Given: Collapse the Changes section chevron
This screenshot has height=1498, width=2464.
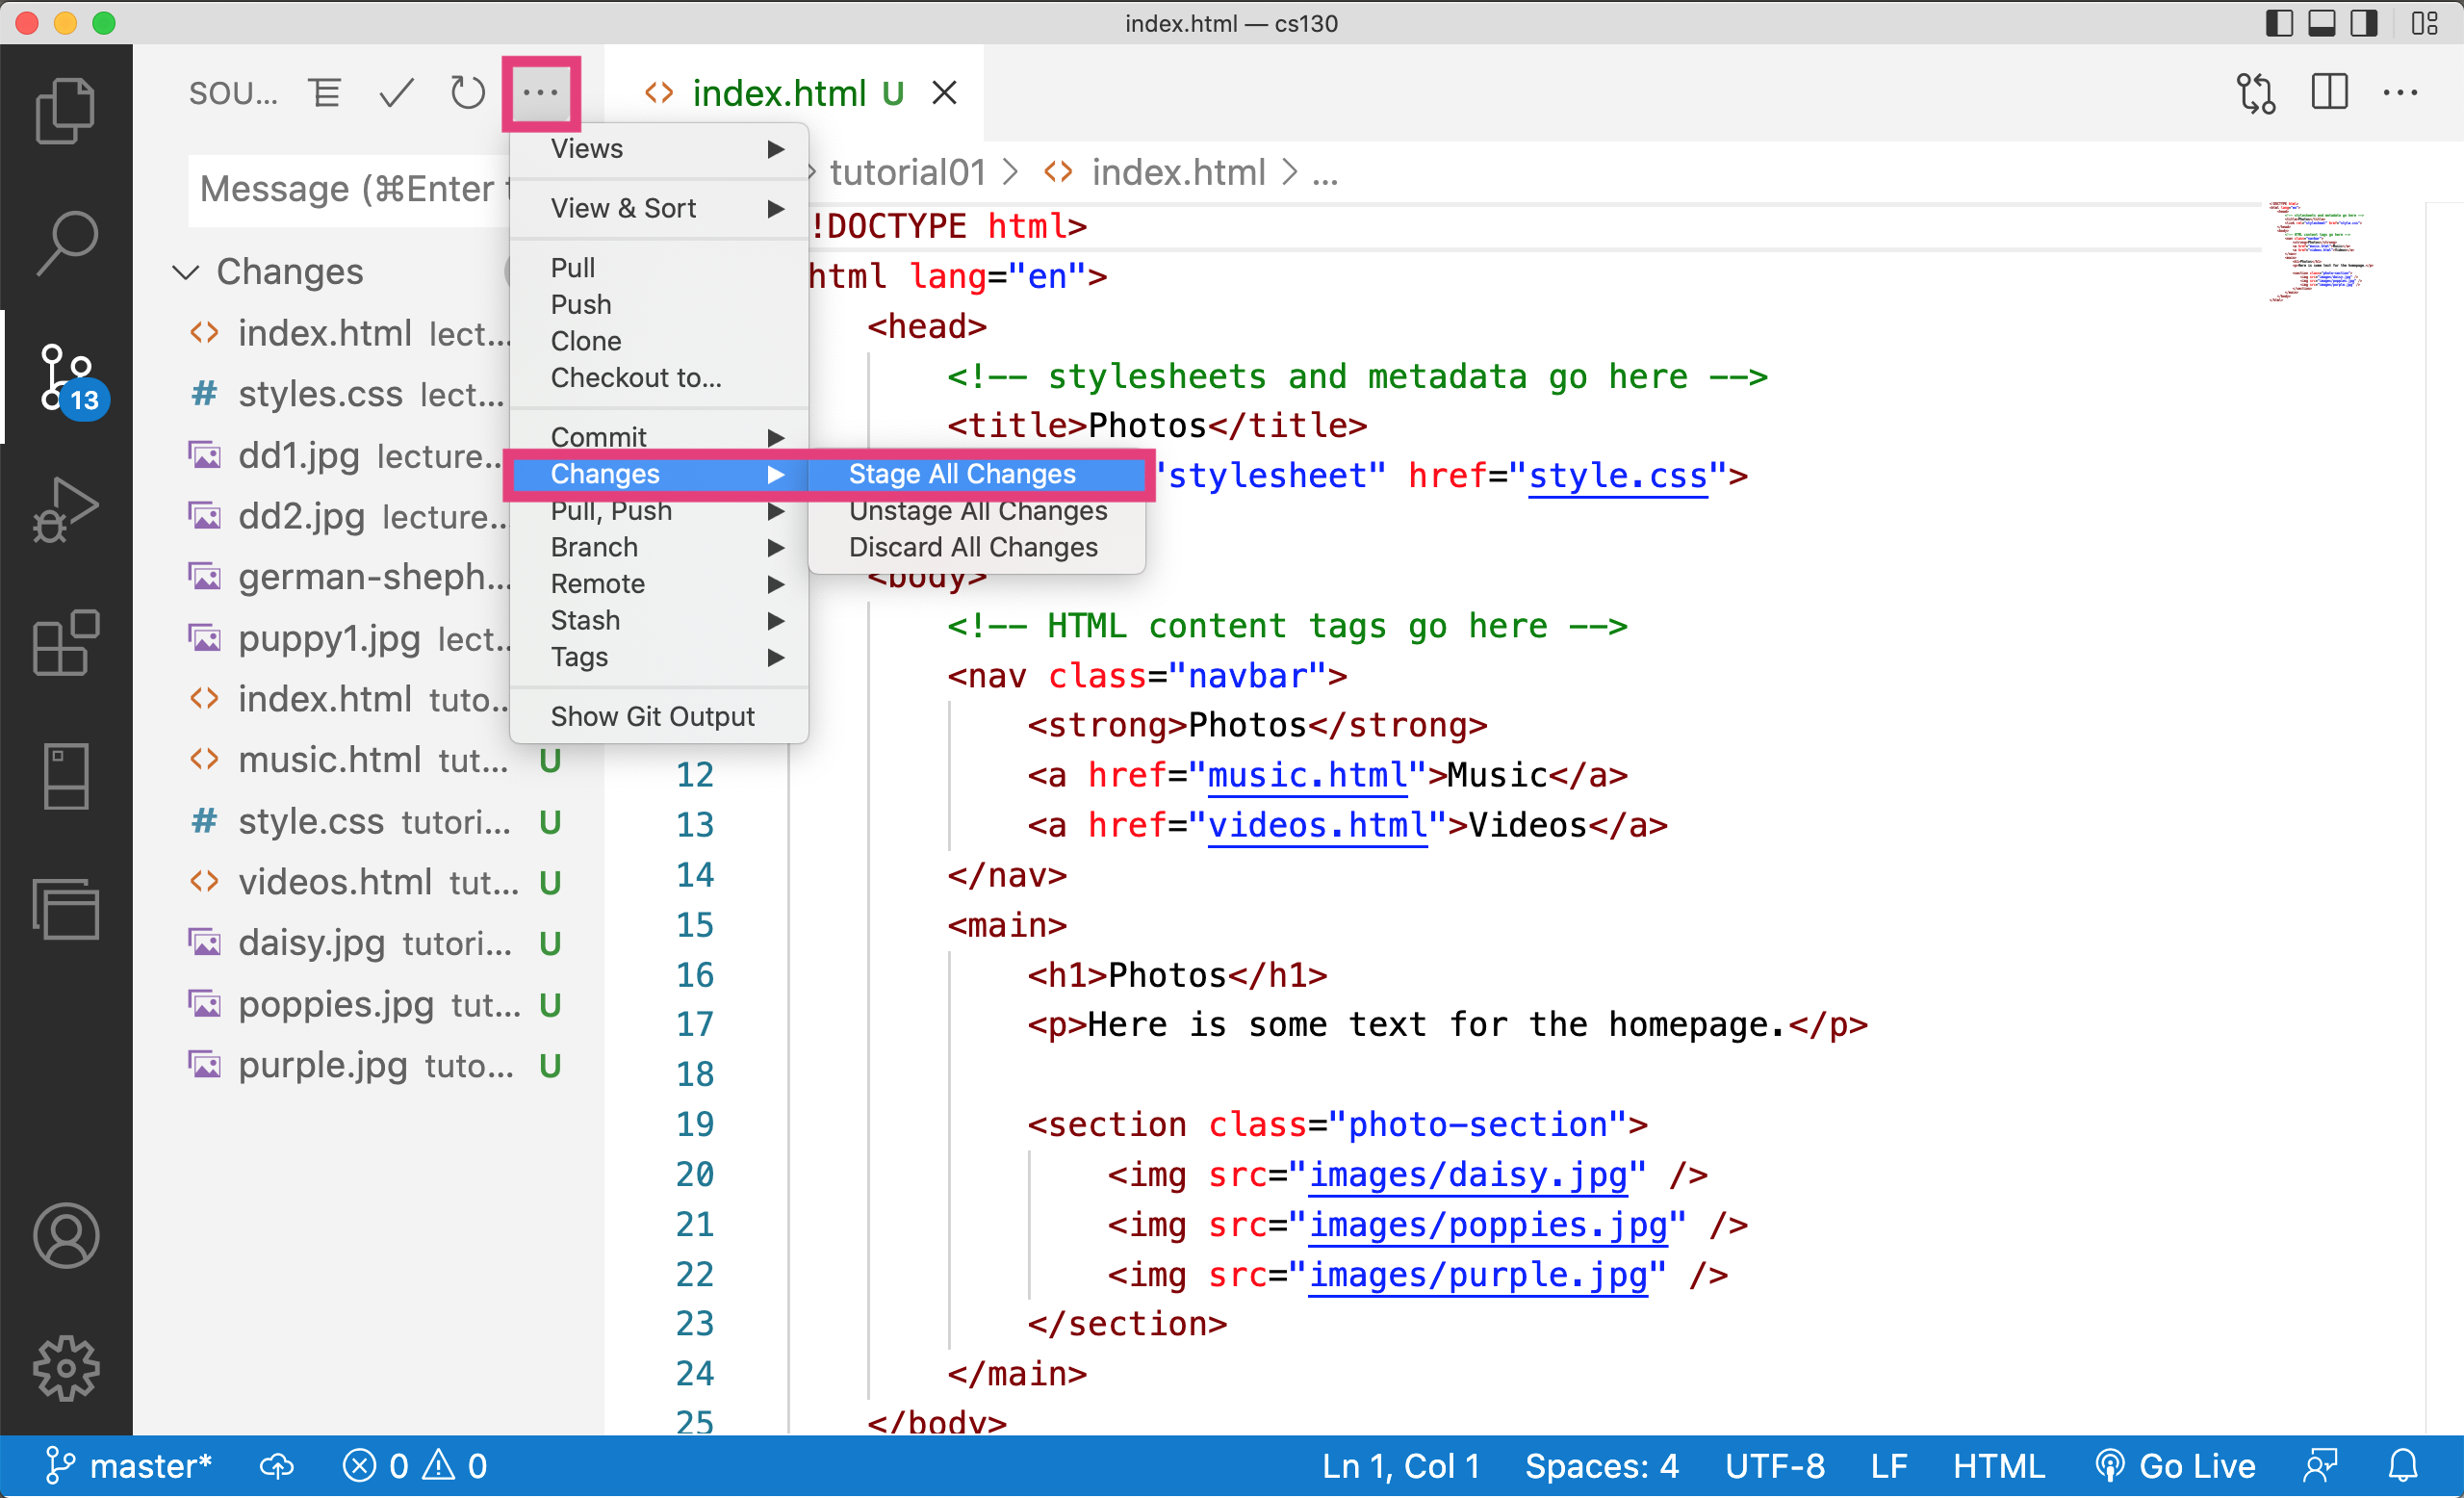Looking at the screenshot, I should coord(184,271).
